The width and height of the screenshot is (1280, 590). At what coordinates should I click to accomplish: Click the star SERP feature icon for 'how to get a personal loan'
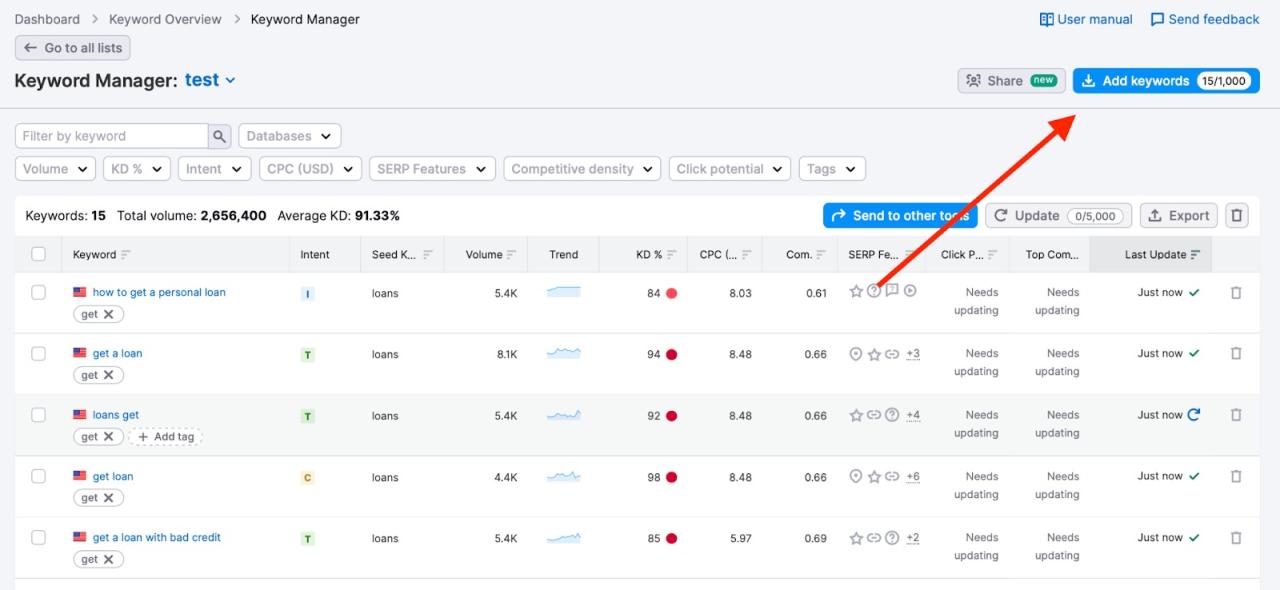coord(856,292)
